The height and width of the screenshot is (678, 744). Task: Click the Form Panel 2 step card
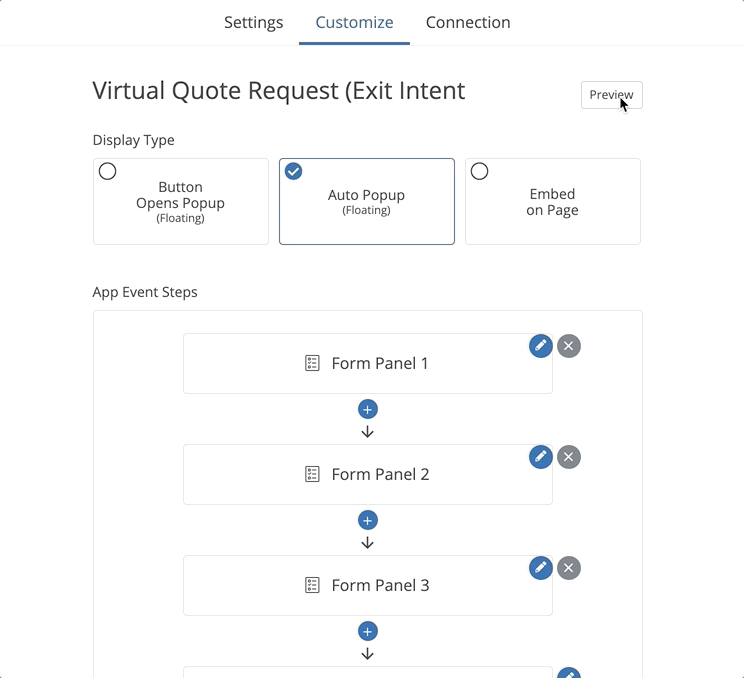(x=367, y=475)
